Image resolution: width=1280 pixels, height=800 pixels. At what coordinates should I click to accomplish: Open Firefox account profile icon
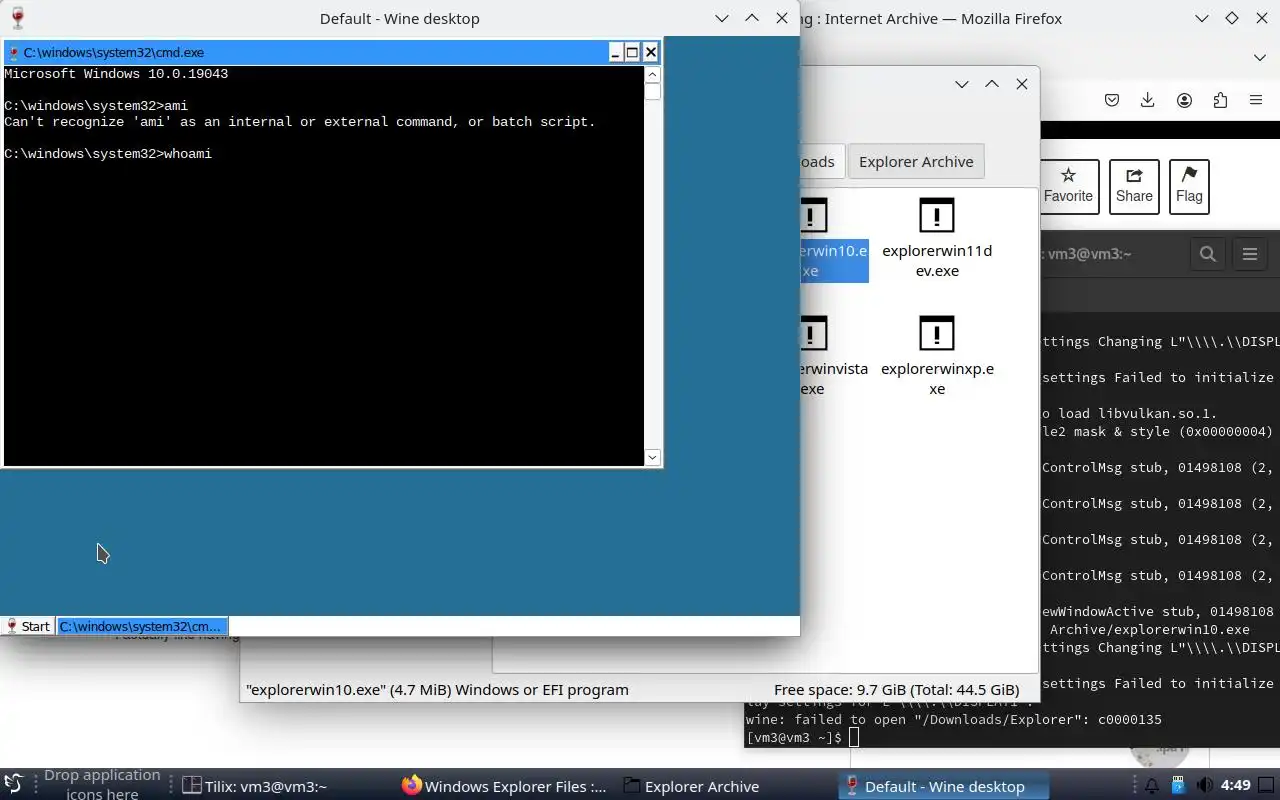[x=1184, y=100]
